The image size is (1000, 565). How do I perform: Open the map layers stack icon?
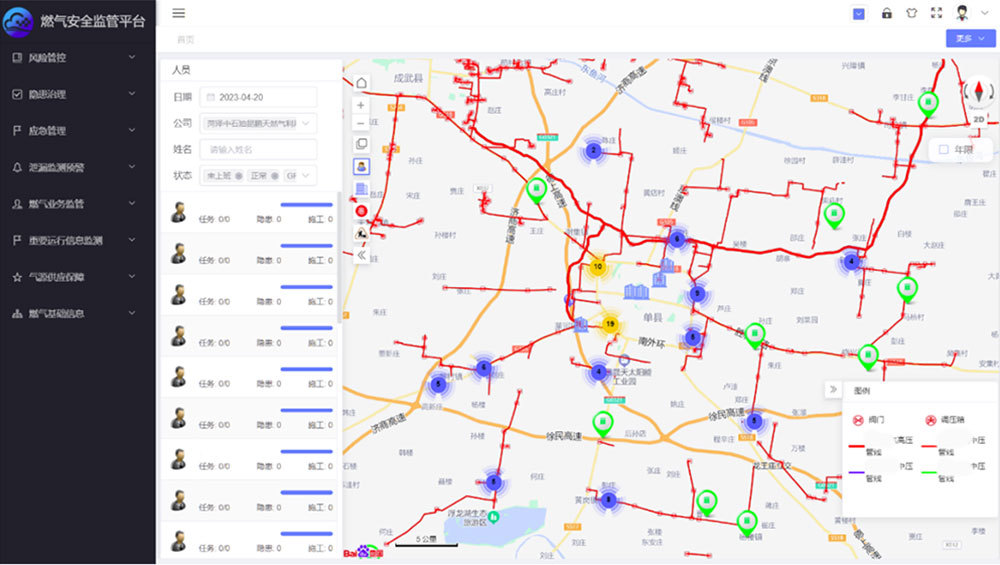point(361,144)
